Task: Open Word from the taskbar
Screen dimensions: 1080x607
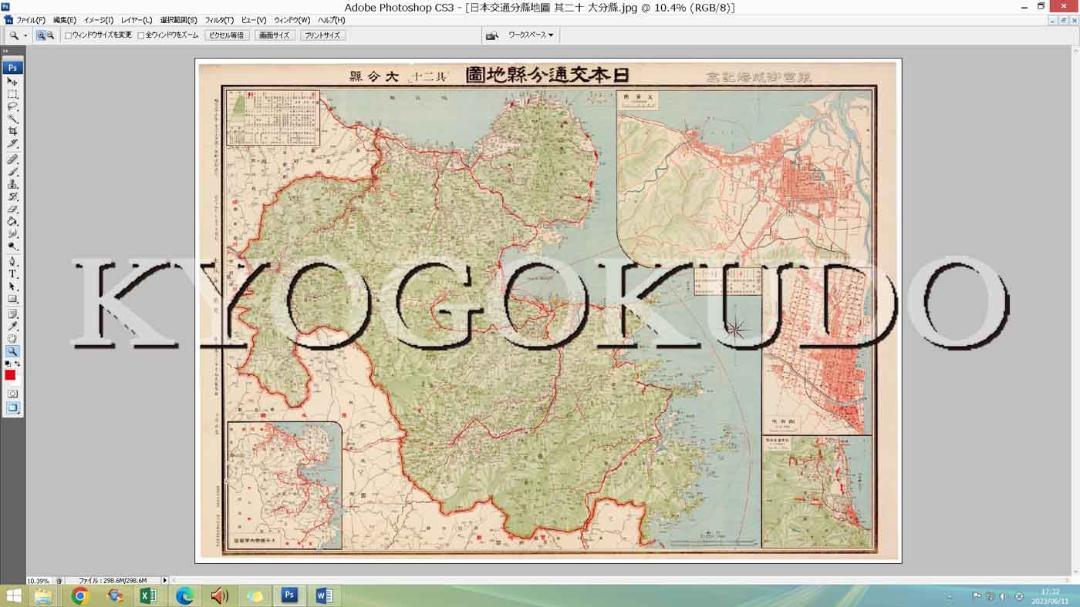Action: [x=324, y=596]
